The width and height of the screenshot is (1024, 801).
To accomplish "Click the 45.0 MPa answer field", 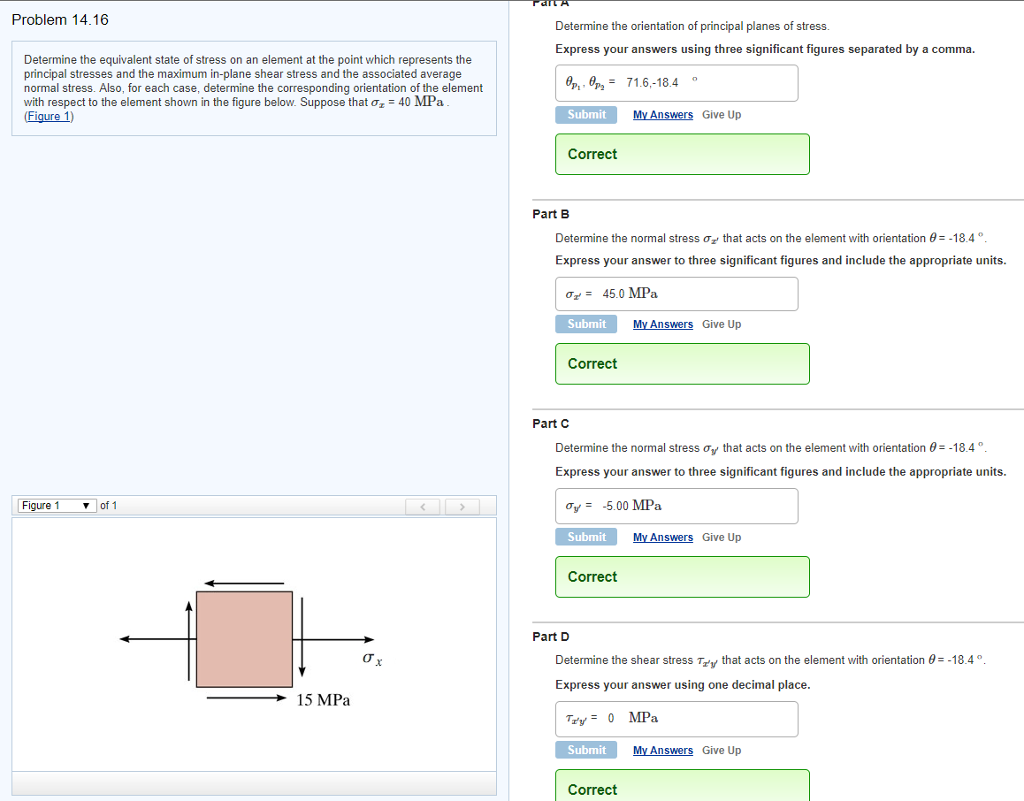I will [677, 294].
